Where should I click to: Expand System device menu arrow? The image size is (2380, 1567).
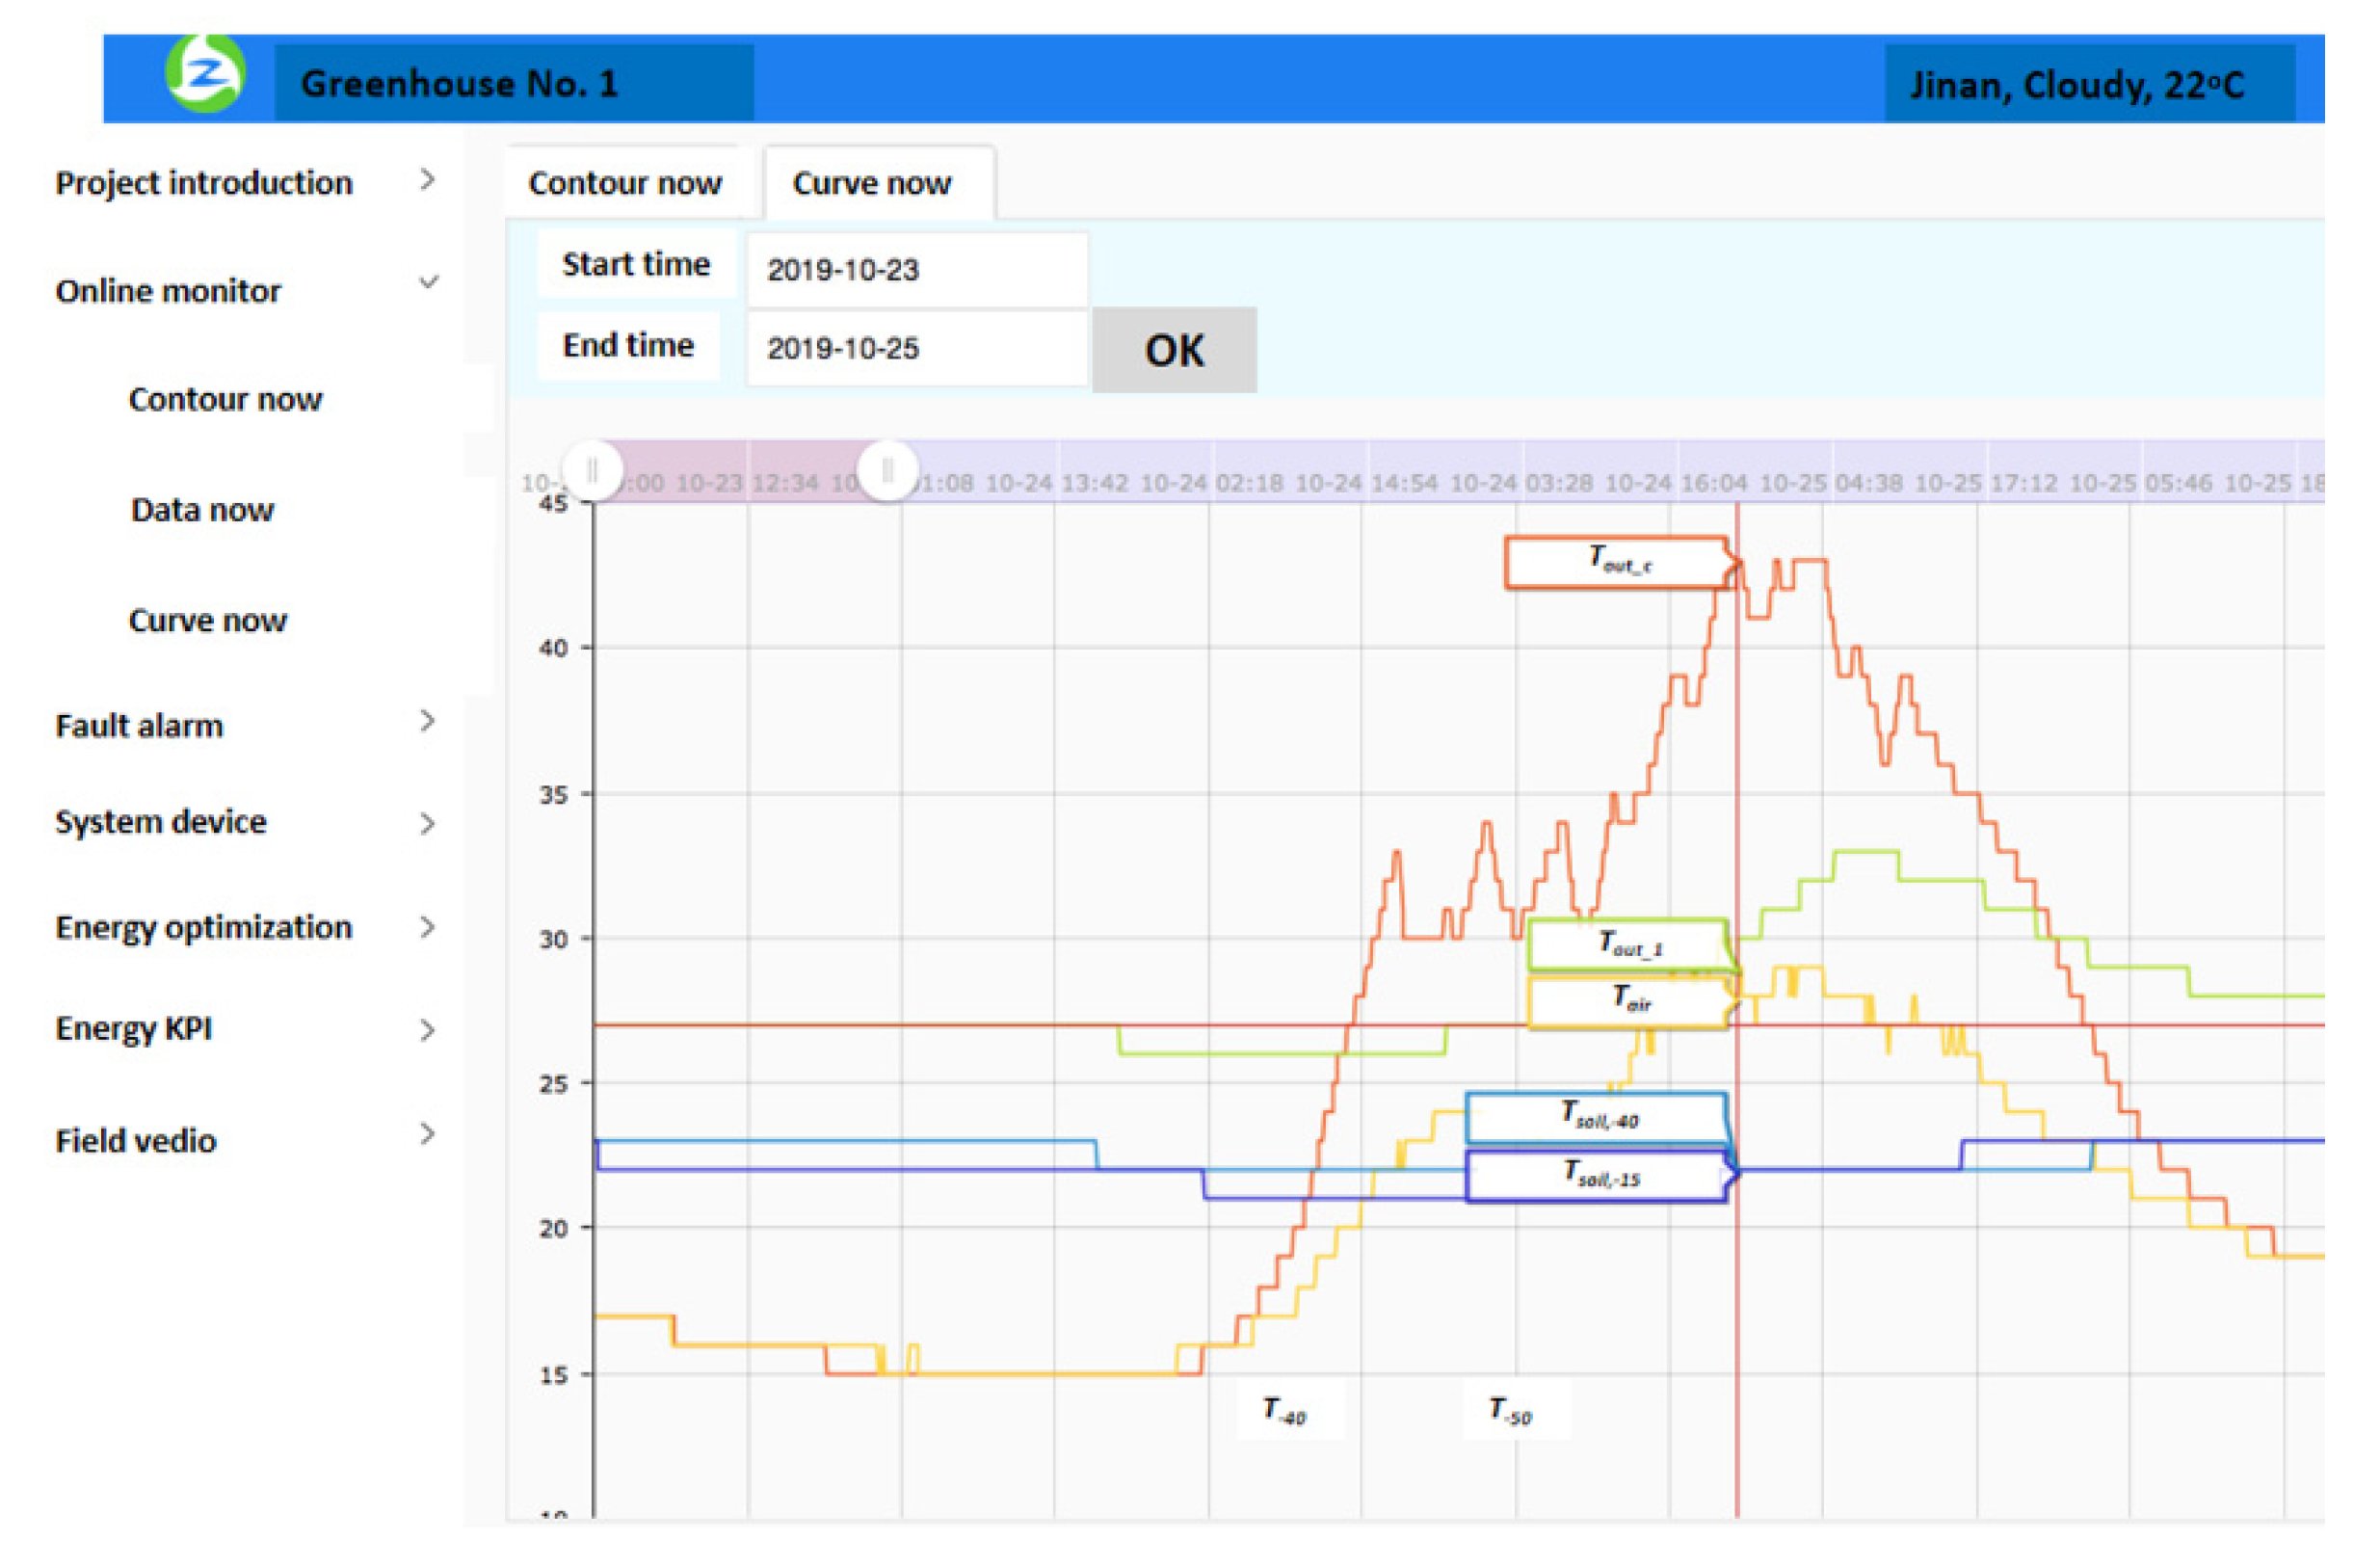pyautogui.click(x=427, y=824)
